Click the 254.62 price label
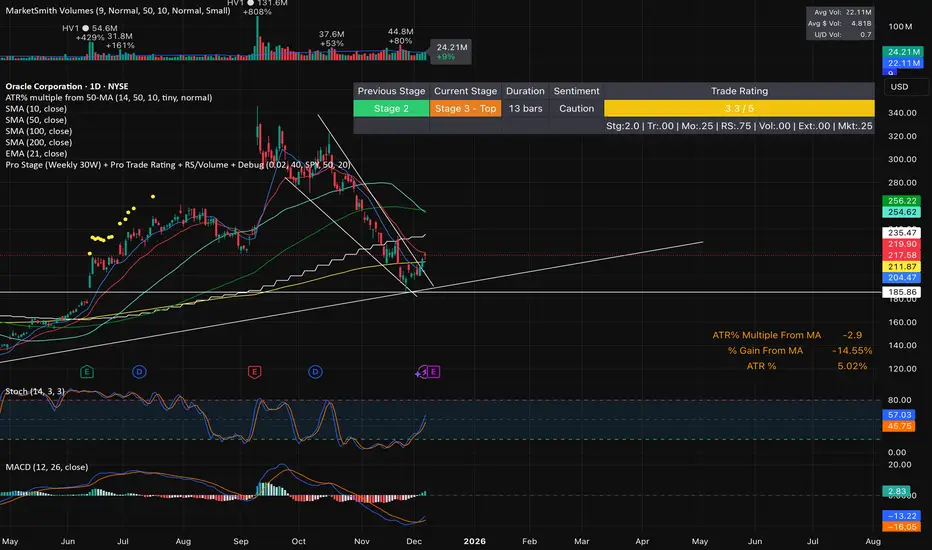932x550 pixels. click(902, 212)
